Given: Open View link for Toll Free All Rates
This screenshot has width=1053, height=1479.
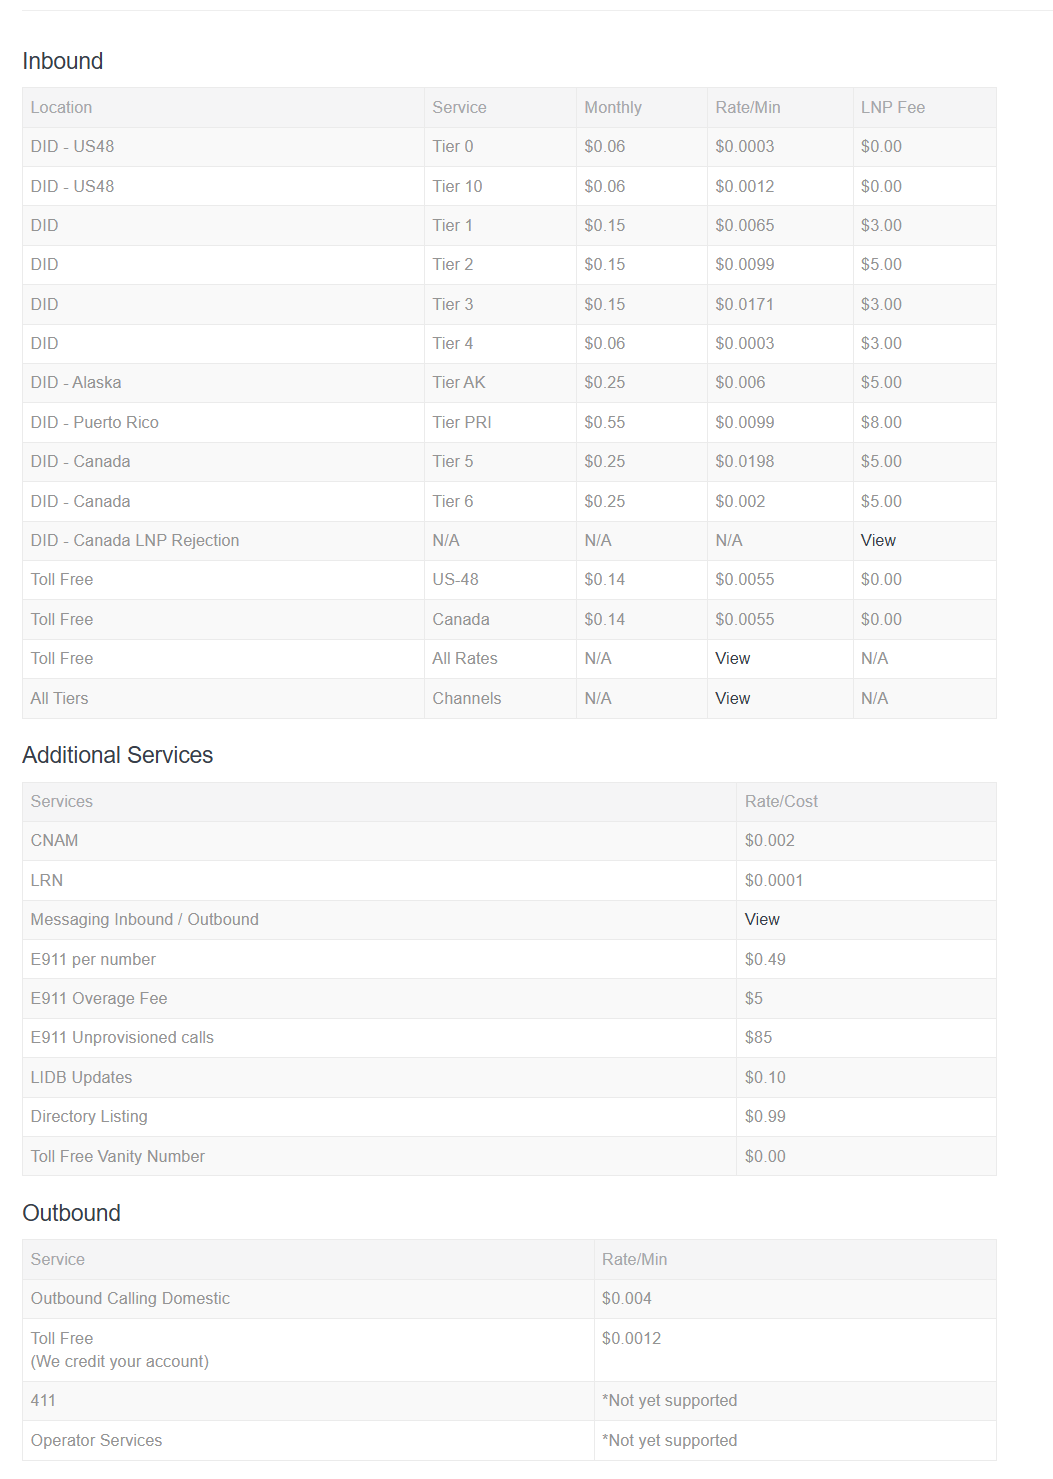Looking at the screenshot, I should (732, 658).
